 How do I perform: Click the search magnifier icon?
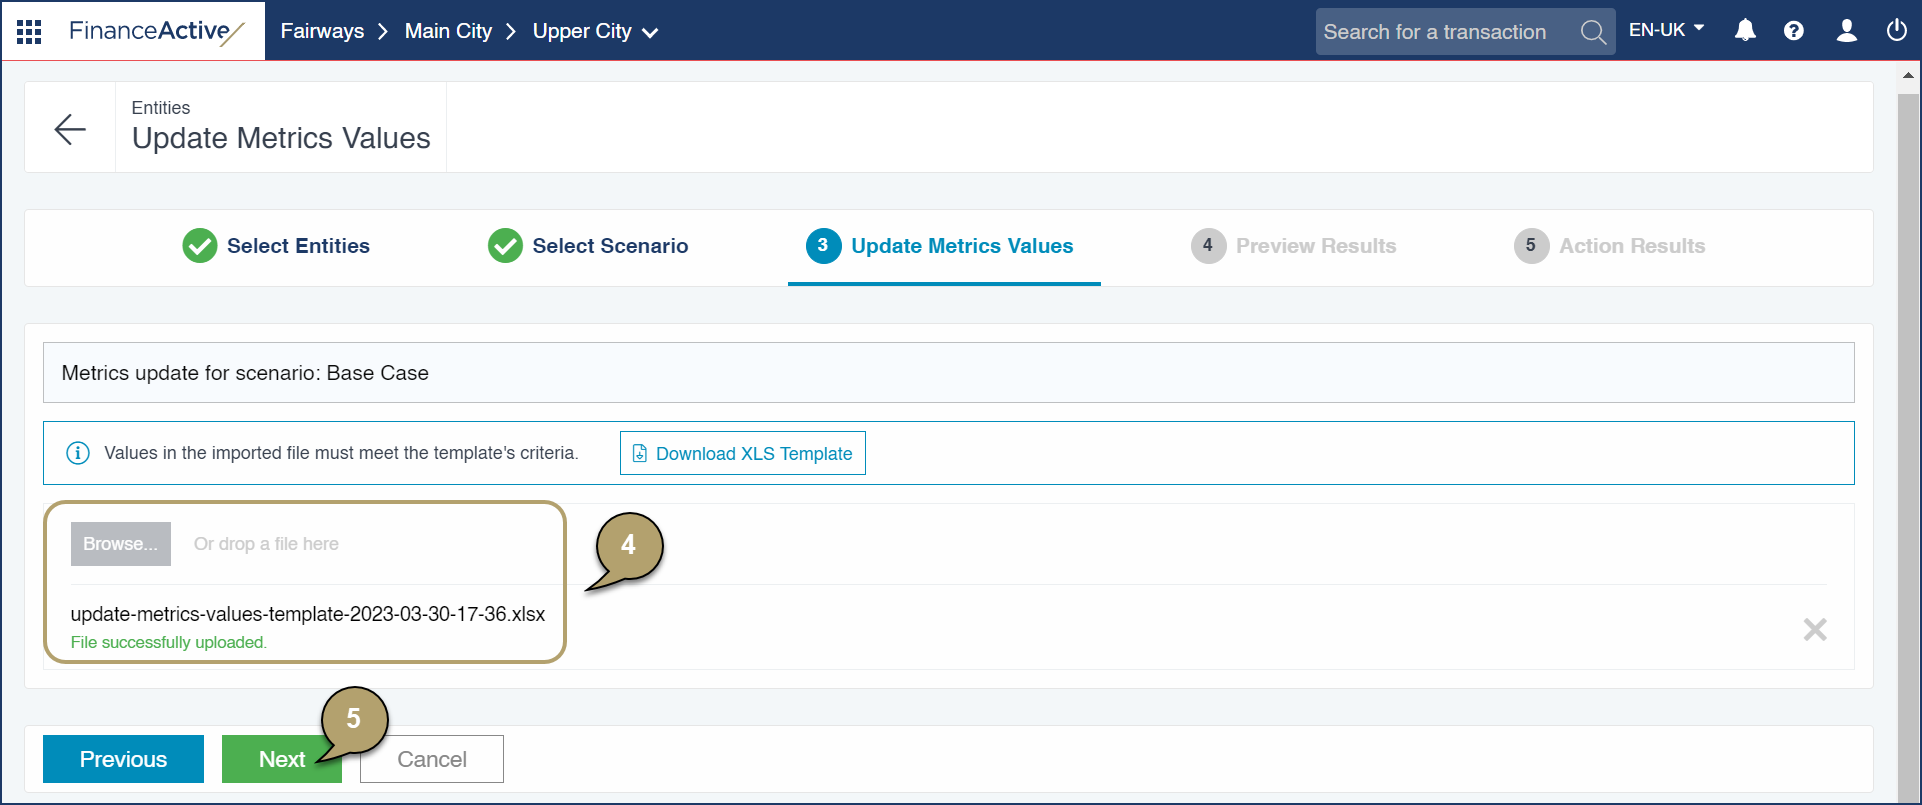(x=1593, y=32)
